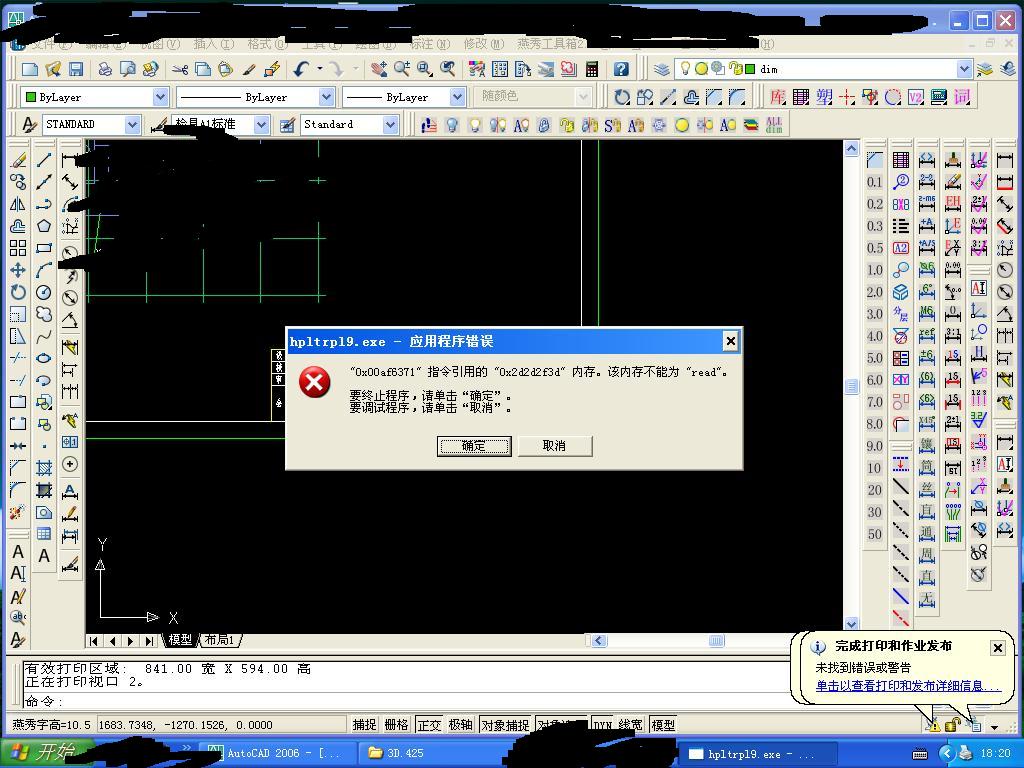Toggle 线宽 lineweight display in status bar
Screen dimensions: 1024x768
[x=630, y=724]
